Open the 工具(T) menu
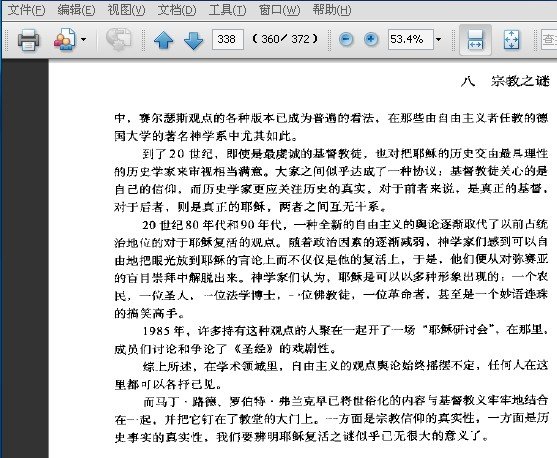Viewport: 557px width, 458px height. pos(227,10)
